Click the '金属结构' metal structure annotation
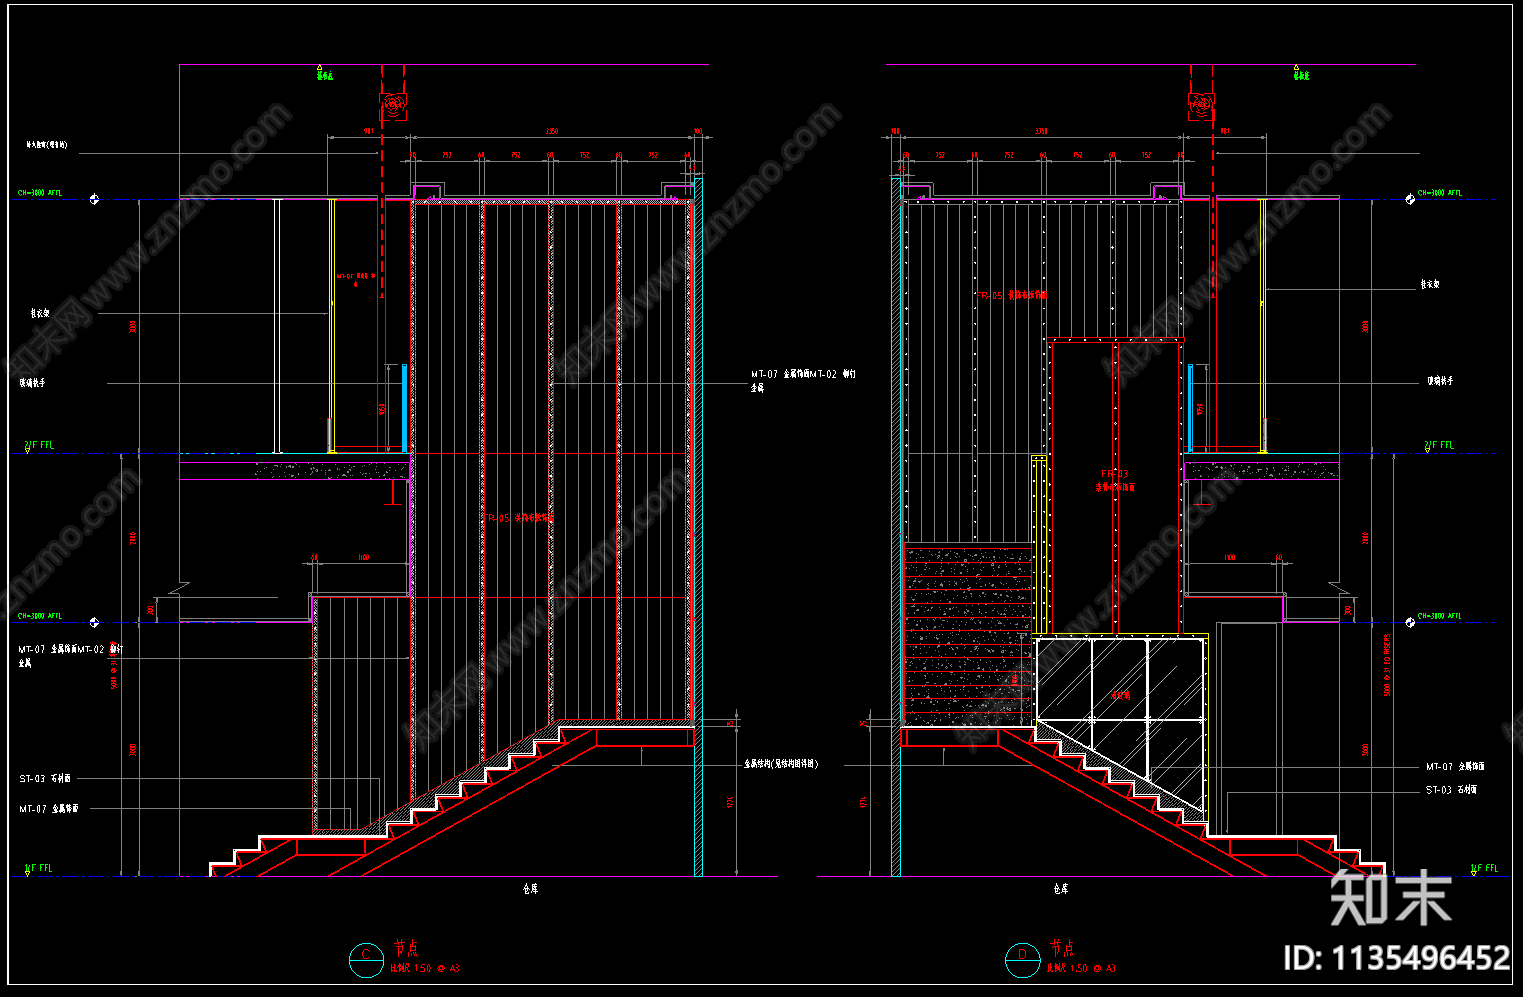Image resolution: width=1523 pixels, height=997 pixels. coord(781,764)
